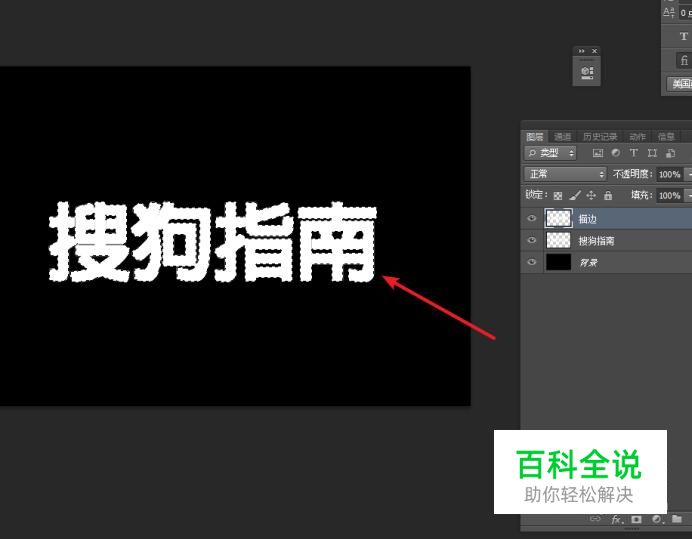The image size is (692, 539).
Task: Switch to the 信息 tab
Action: coord(666,136)
